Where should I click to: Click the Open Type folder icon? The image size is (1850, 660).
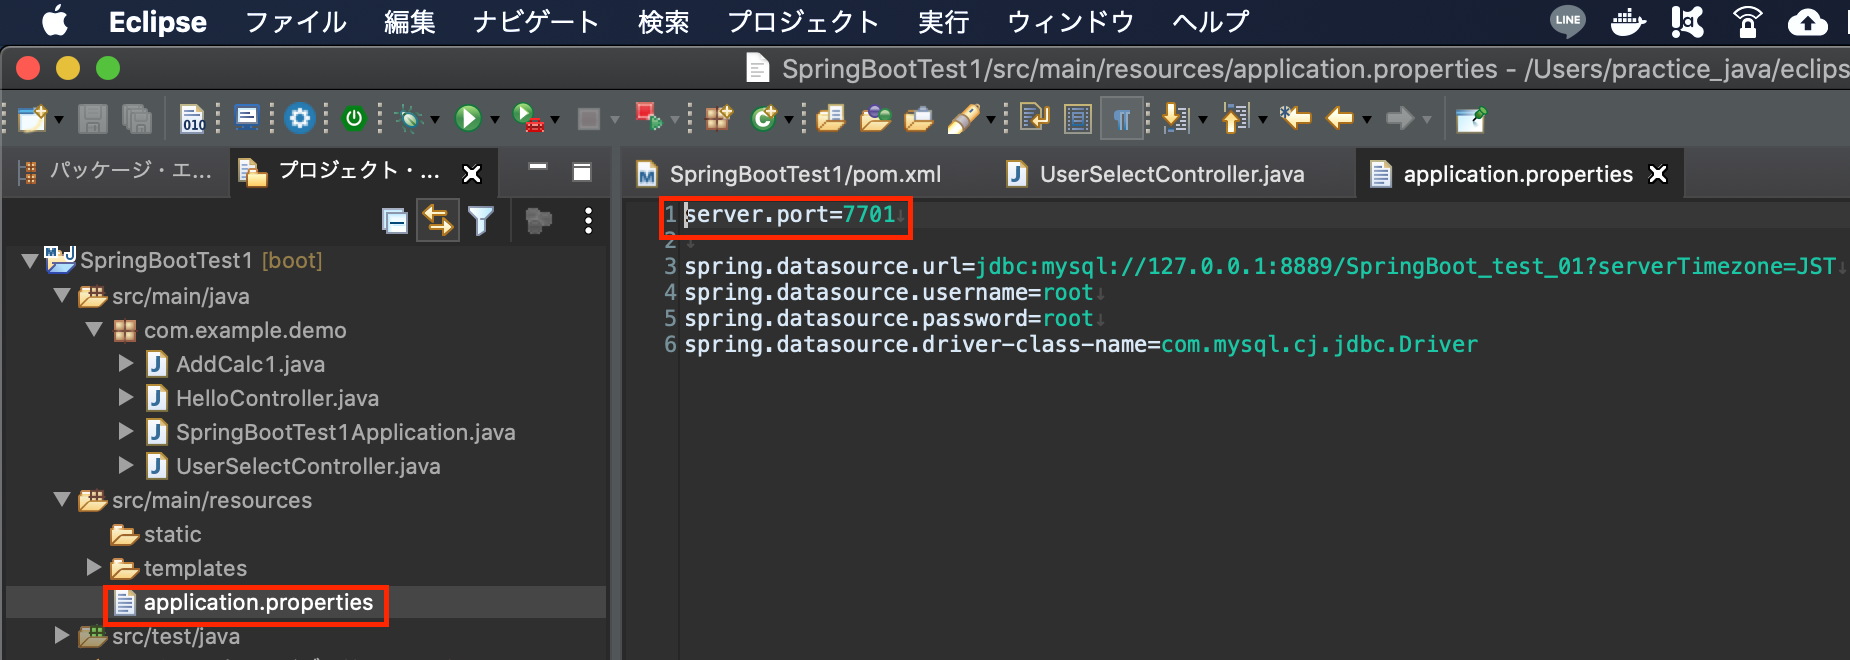[x=830, y=119]
